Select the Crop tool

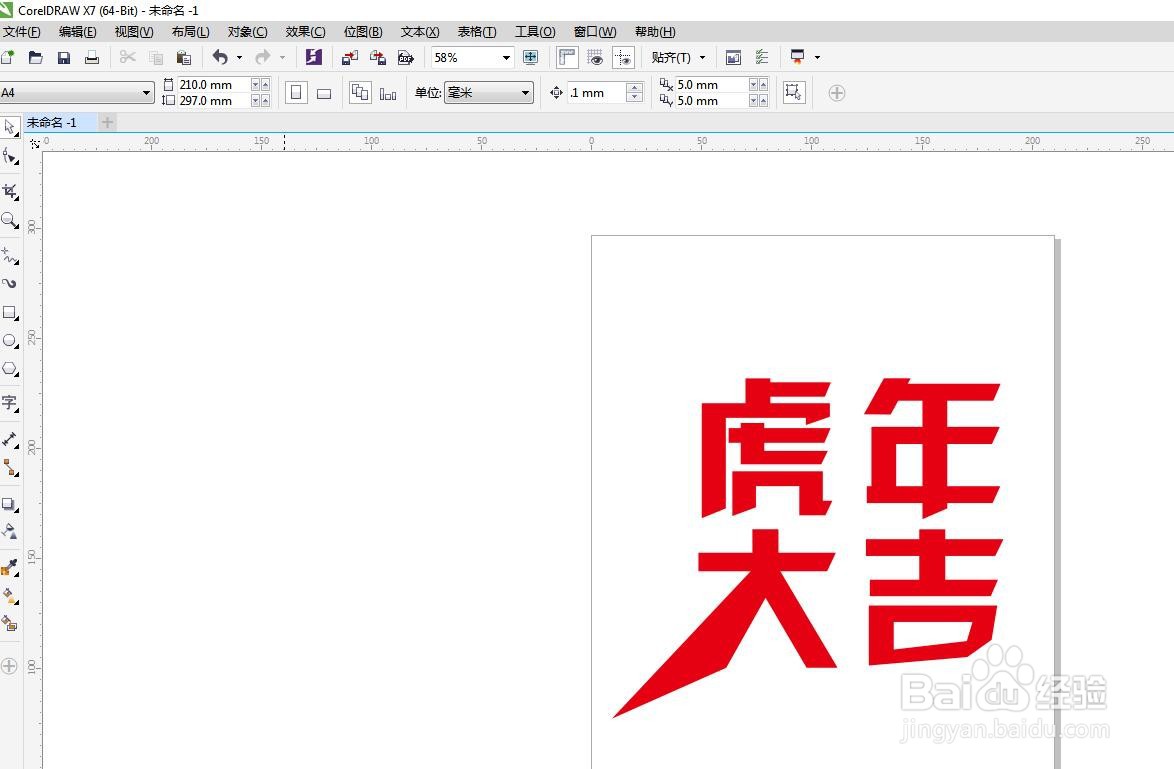coord(10,191)
